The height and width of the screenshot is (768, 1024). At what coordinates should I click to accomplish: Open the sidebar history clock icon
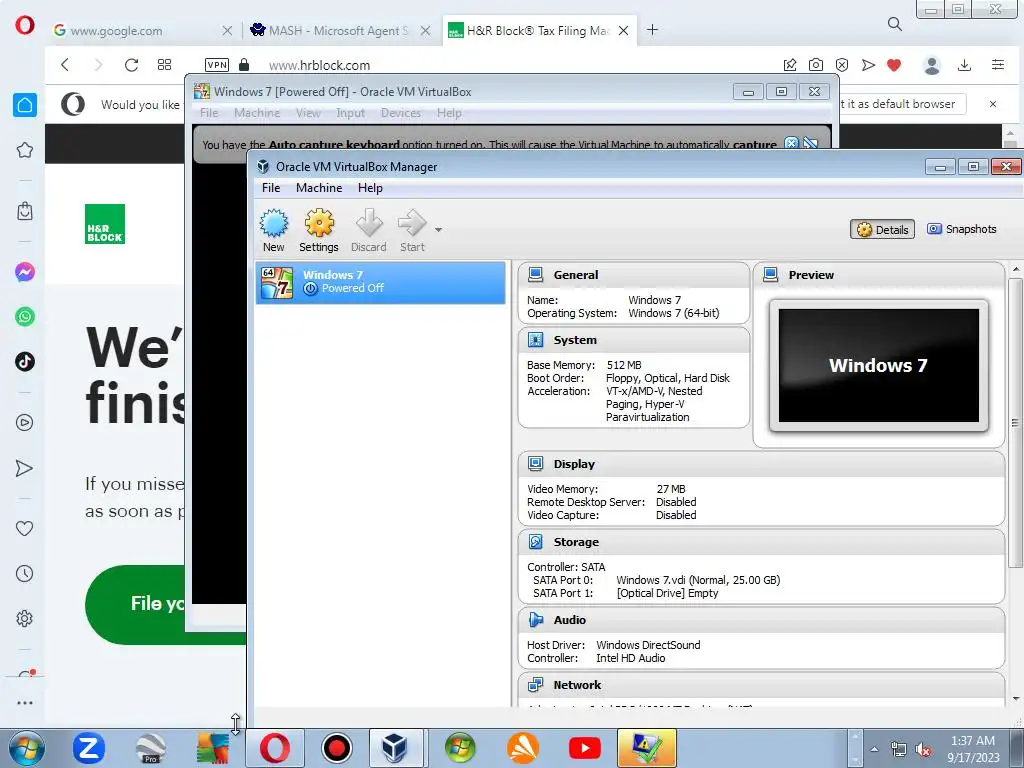[25, 573]
